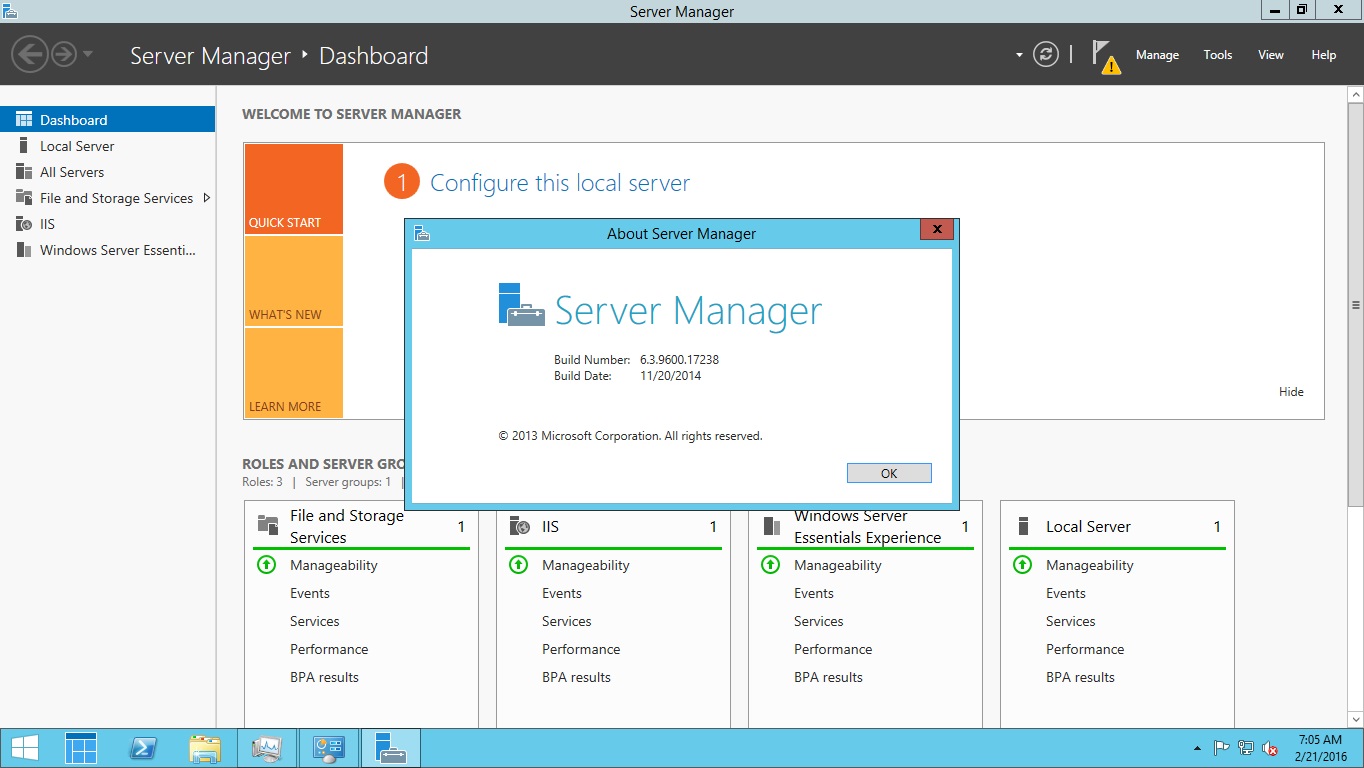Click Windows Server Essentials tile icon

pos(772,526)
